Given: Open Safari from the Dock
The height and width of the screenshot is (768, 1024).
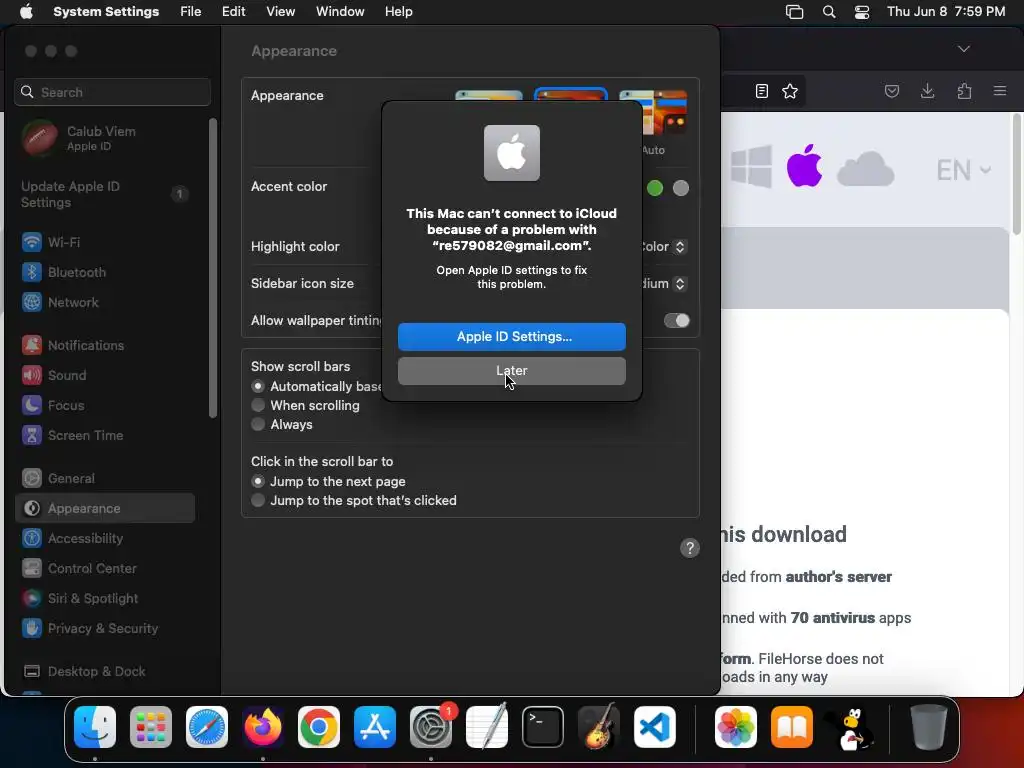Looking at the screenshot, I should pos(207,727).
